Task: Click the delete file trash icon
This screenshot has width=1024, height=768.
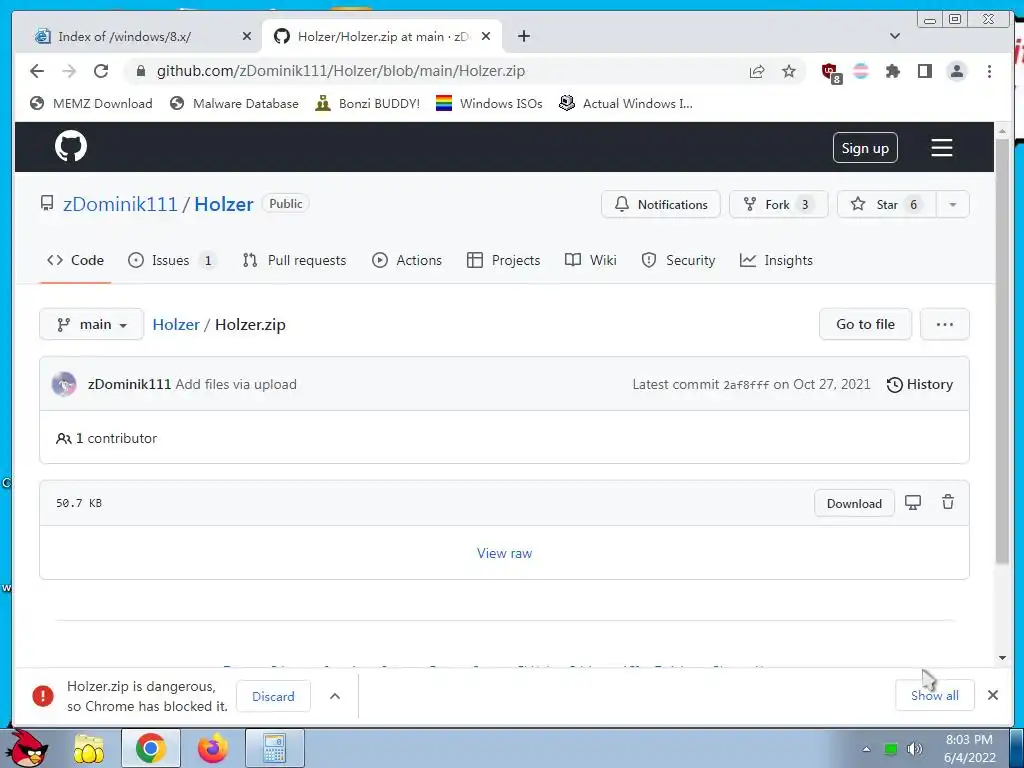Action: click(x=948, y=502)
